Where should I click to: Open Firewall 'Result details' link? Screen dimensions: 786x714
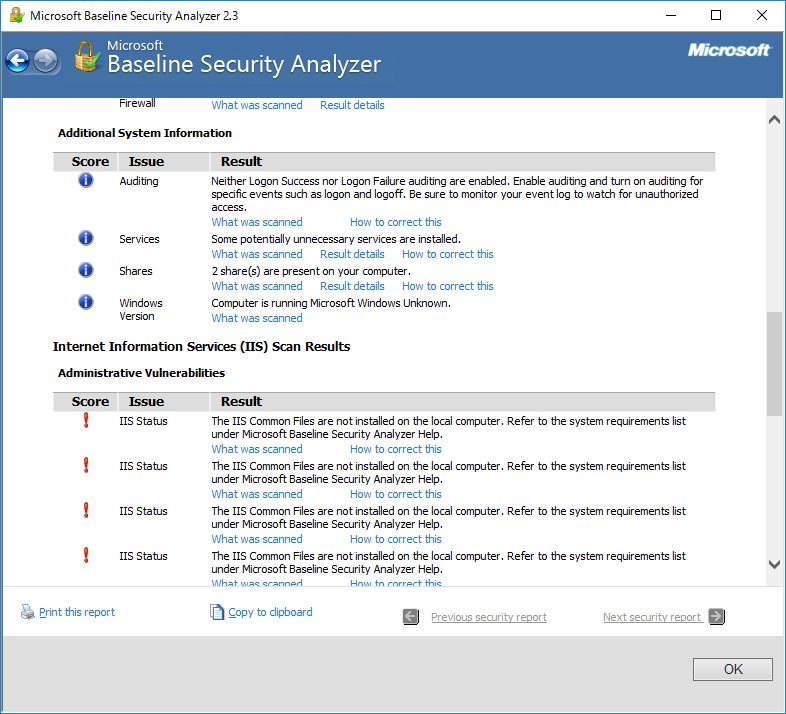click(x=352, y=105)
